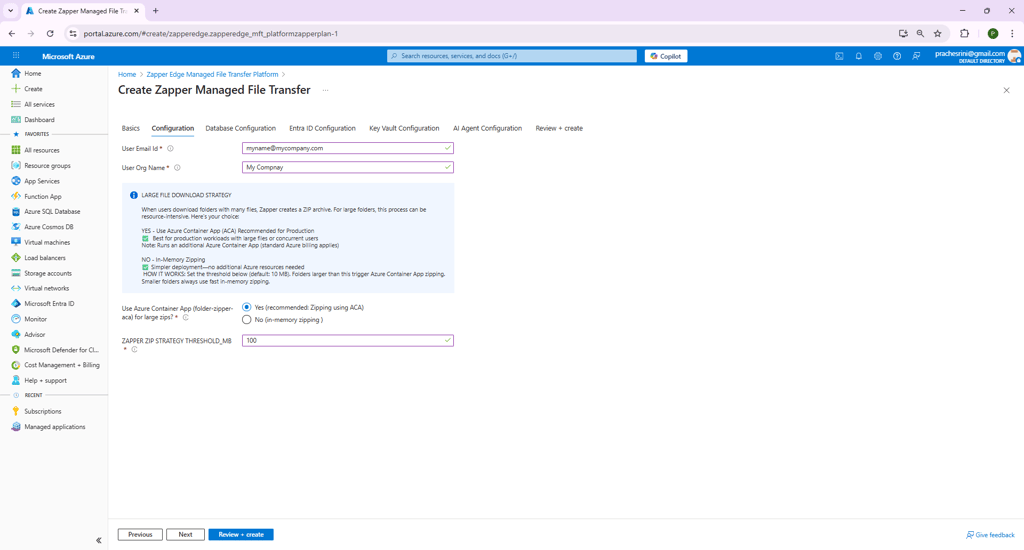The image size is (1024, 550).
Task: Click the Previous button
Action: tap(140, 534)
